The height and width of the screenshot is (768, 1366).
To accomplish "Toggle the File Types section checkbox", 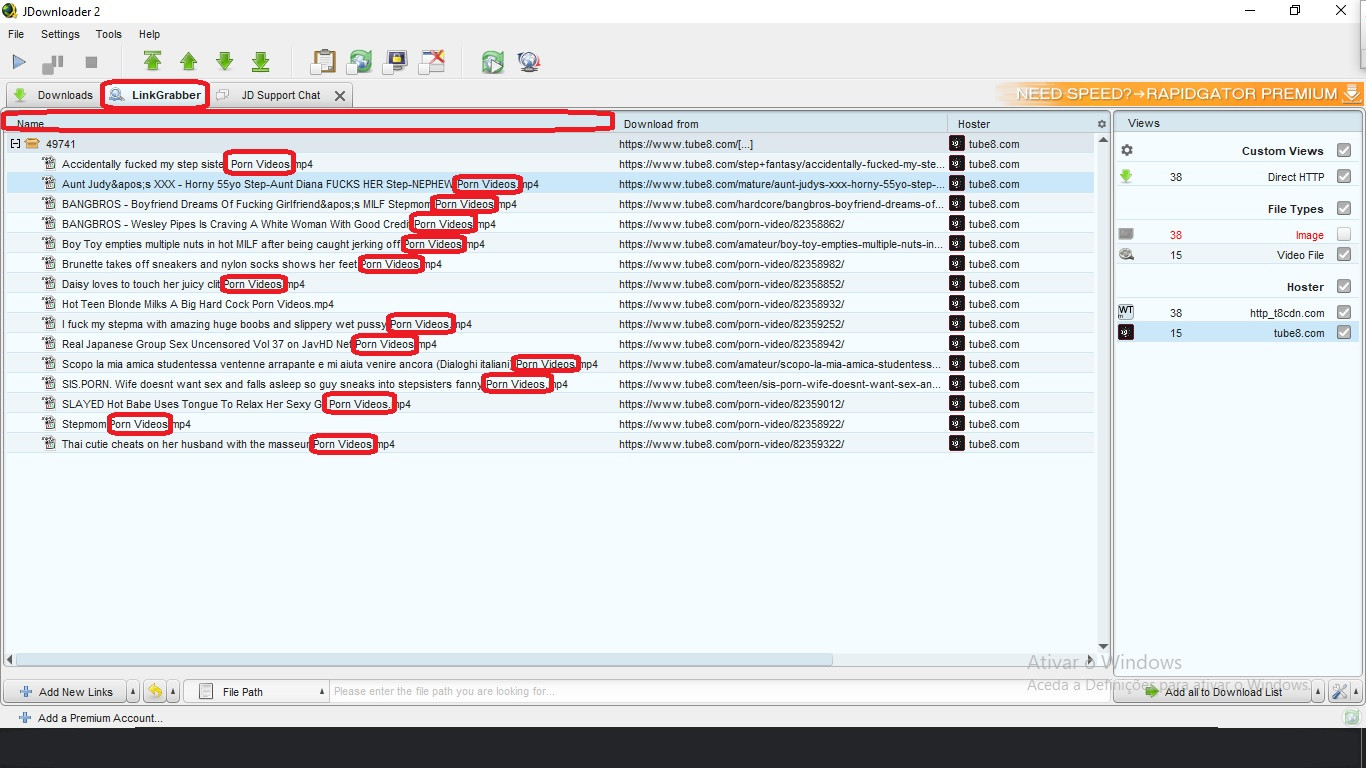I will click(x=1344, y=208).
